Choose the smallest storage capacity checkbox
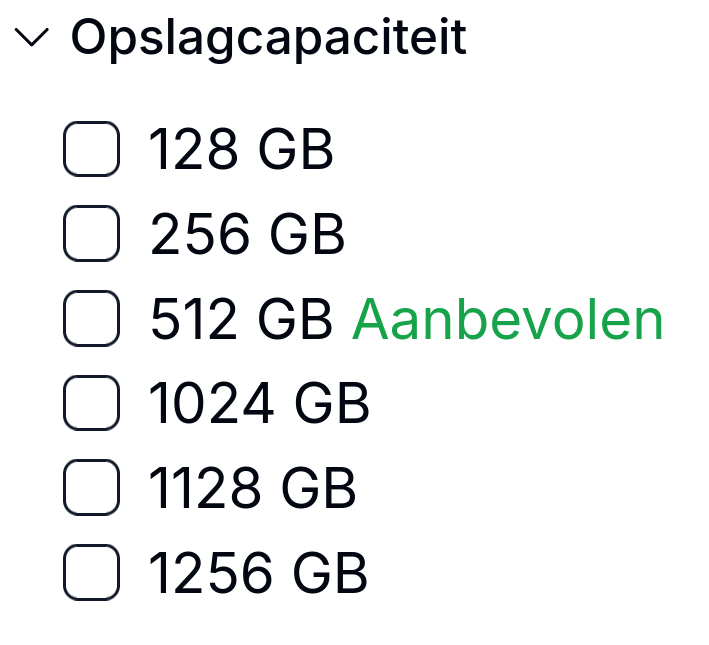Viewport: 709px width, 645px height. (x=92, y=150)
